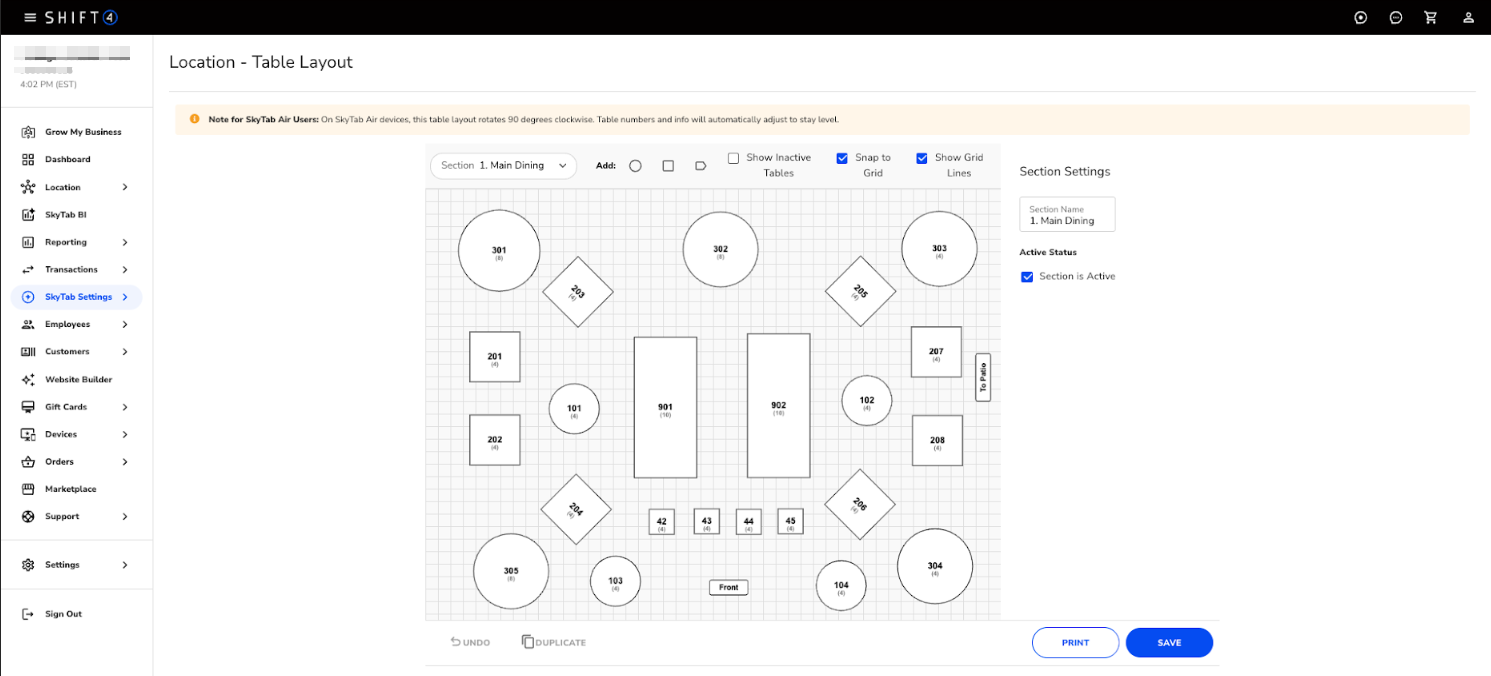
Task: Click the Section Name input field
Action: pyautogui.click(x=1067, y=216)
